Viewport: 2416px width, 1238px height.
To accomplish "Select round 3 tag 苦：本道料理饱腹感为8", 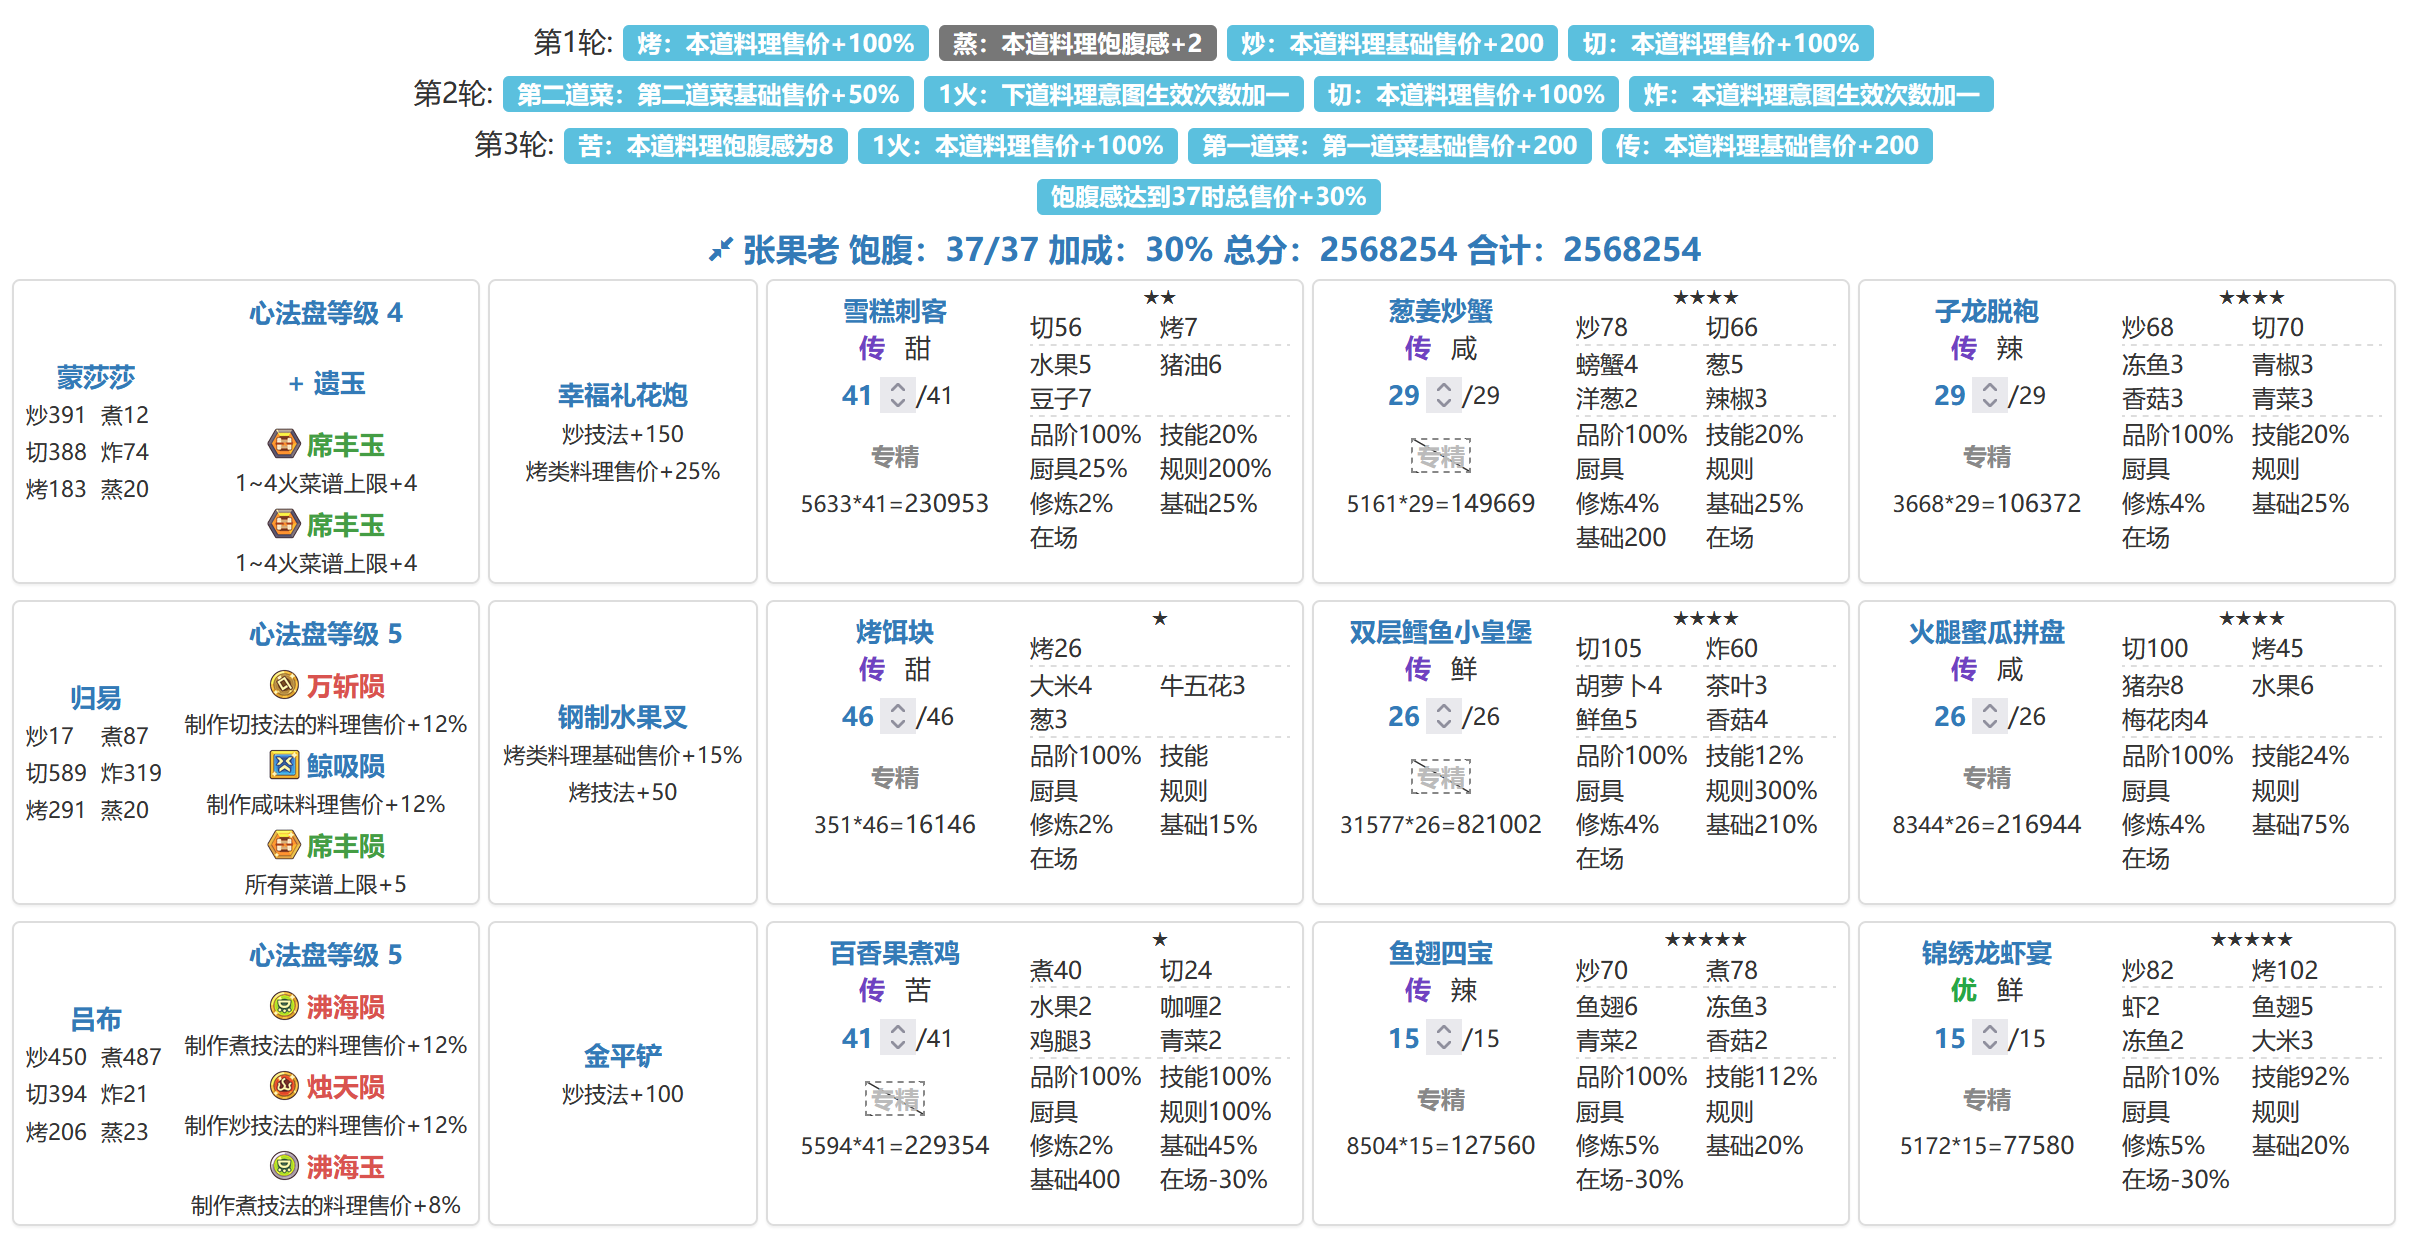I will click(x=706, y=146).
